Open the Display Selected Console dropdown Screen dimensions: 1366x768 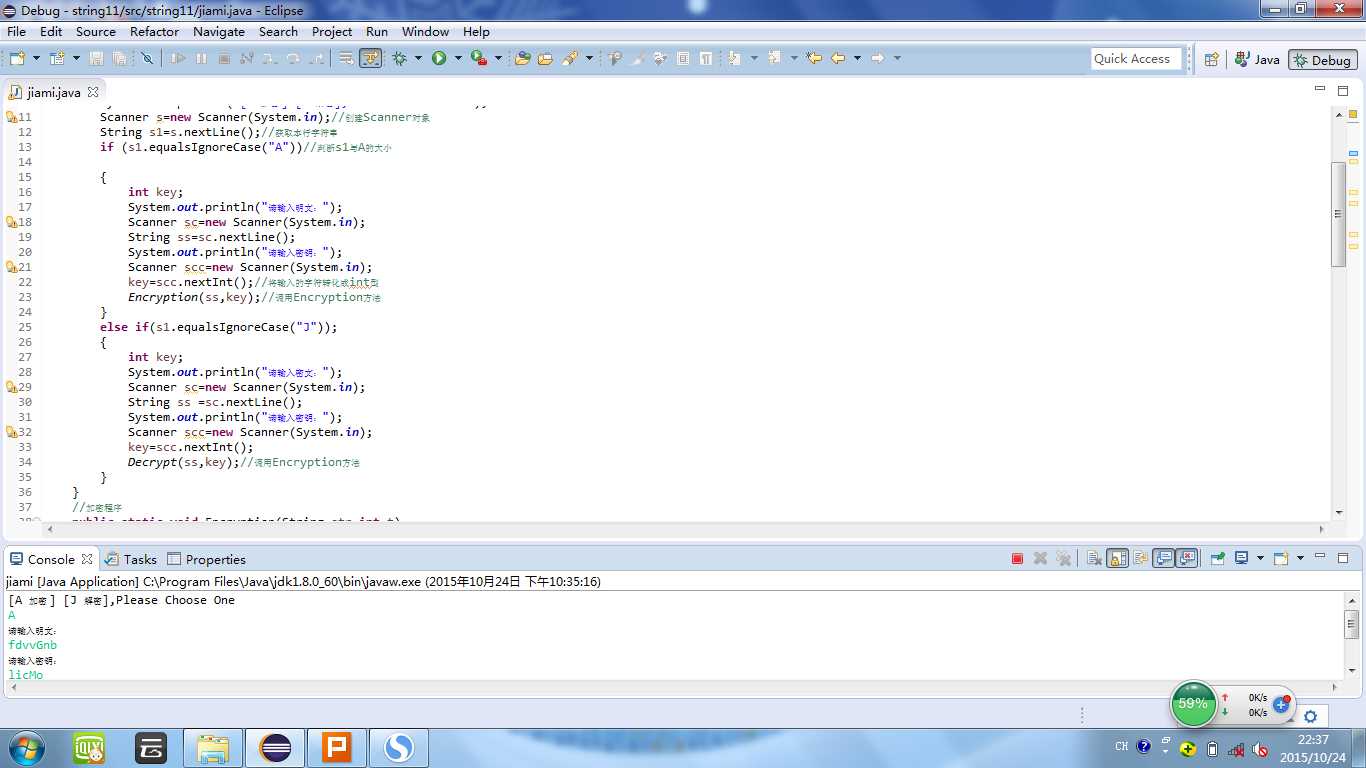[x=1260, y=558]
